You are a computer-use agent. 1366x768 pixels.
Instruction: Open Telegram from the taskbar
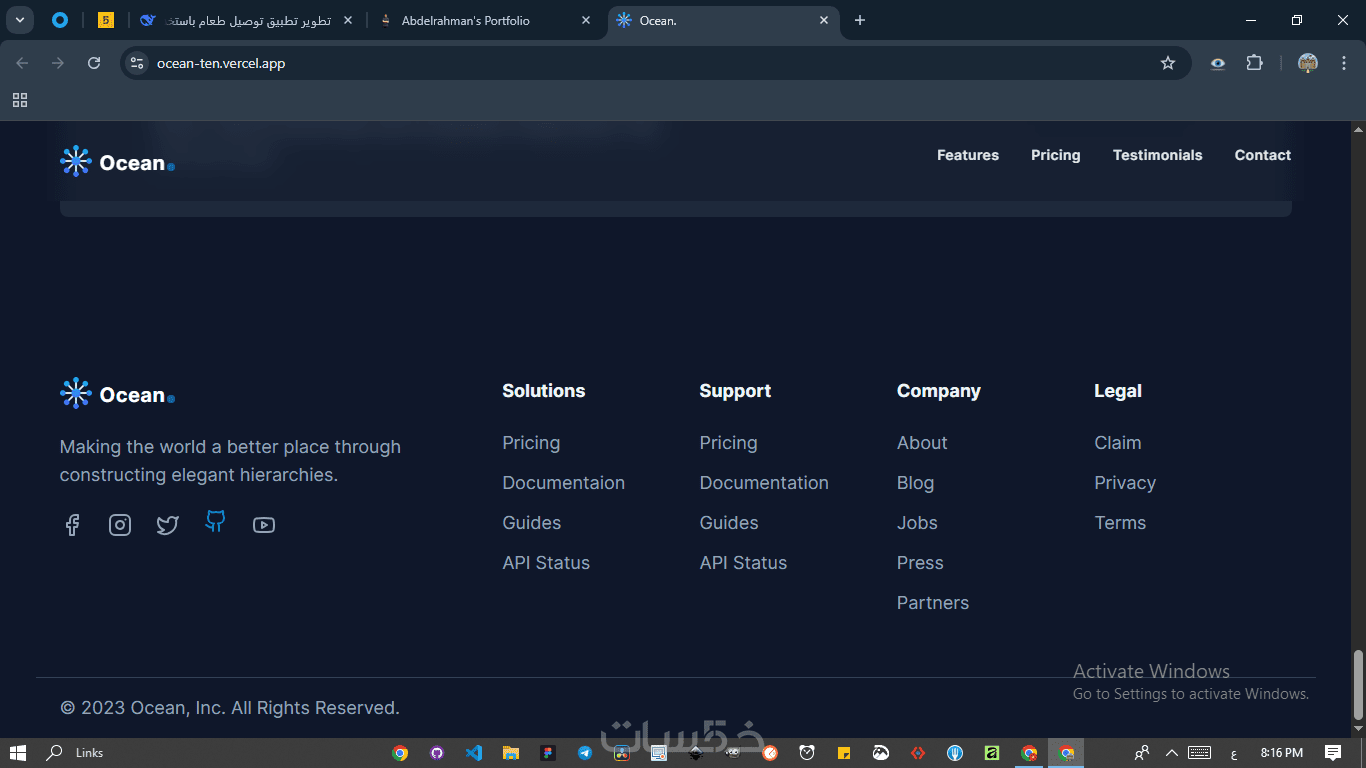point(584,753)
